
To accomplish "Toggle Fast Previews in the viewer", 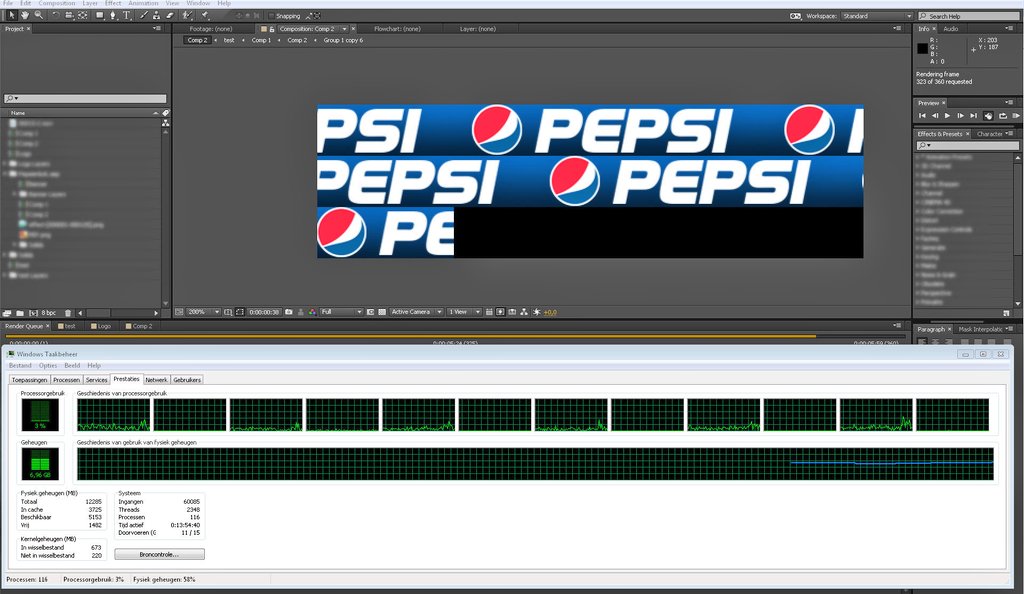I will [500, 312].
